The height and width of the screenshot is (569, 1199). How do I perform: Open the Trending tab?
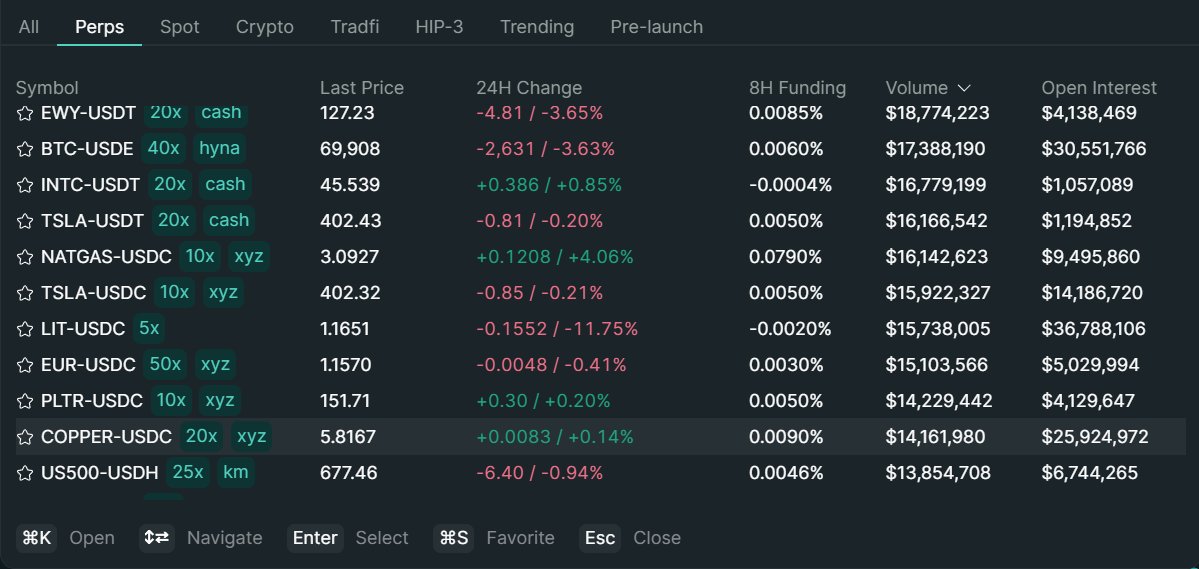[x=537, y=27]
